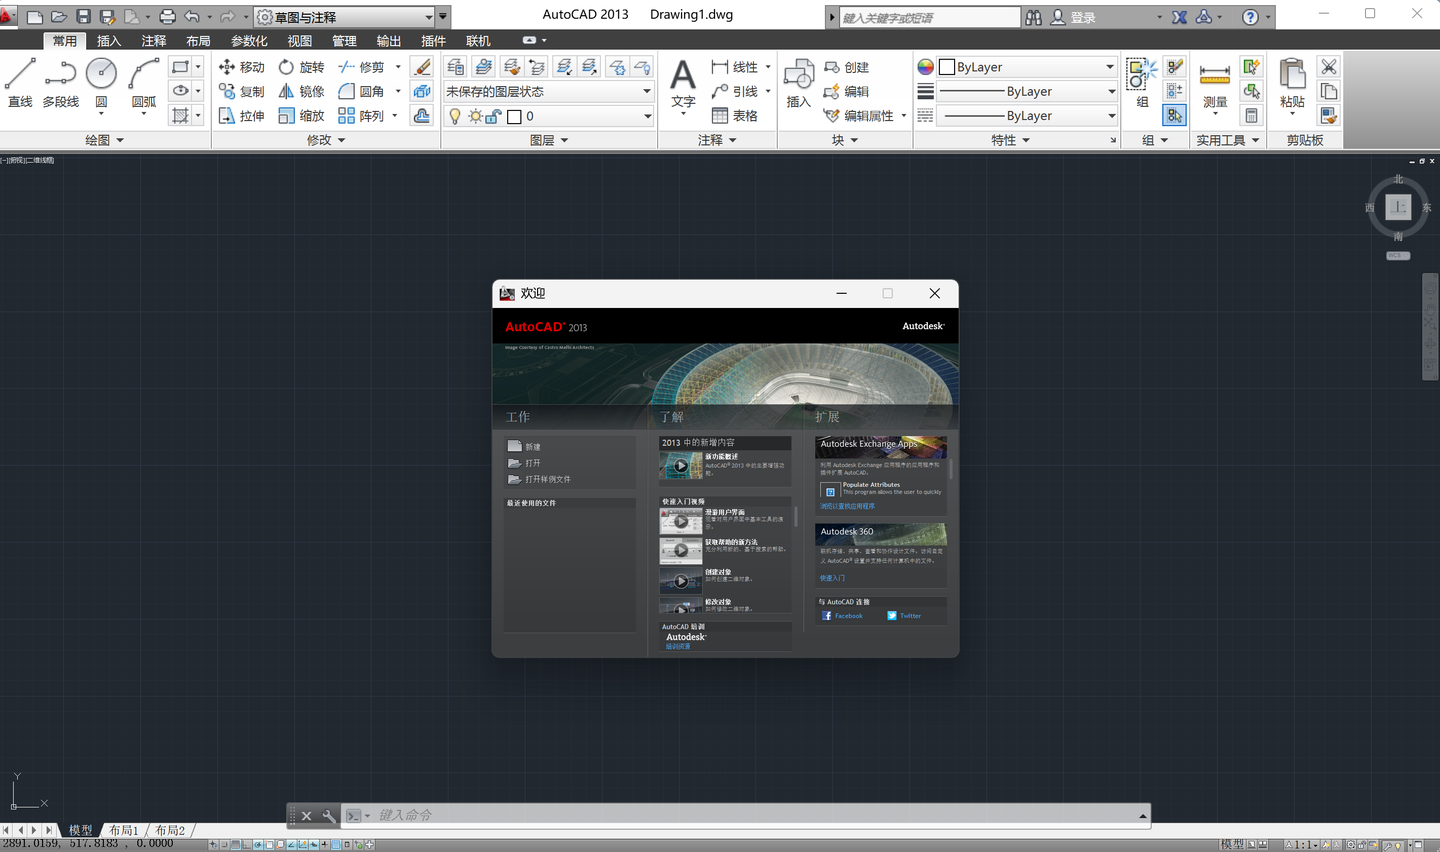Click 打开样例文件 in the welcome dialog
Viewport: 1440px width, 852px height.
539,479
